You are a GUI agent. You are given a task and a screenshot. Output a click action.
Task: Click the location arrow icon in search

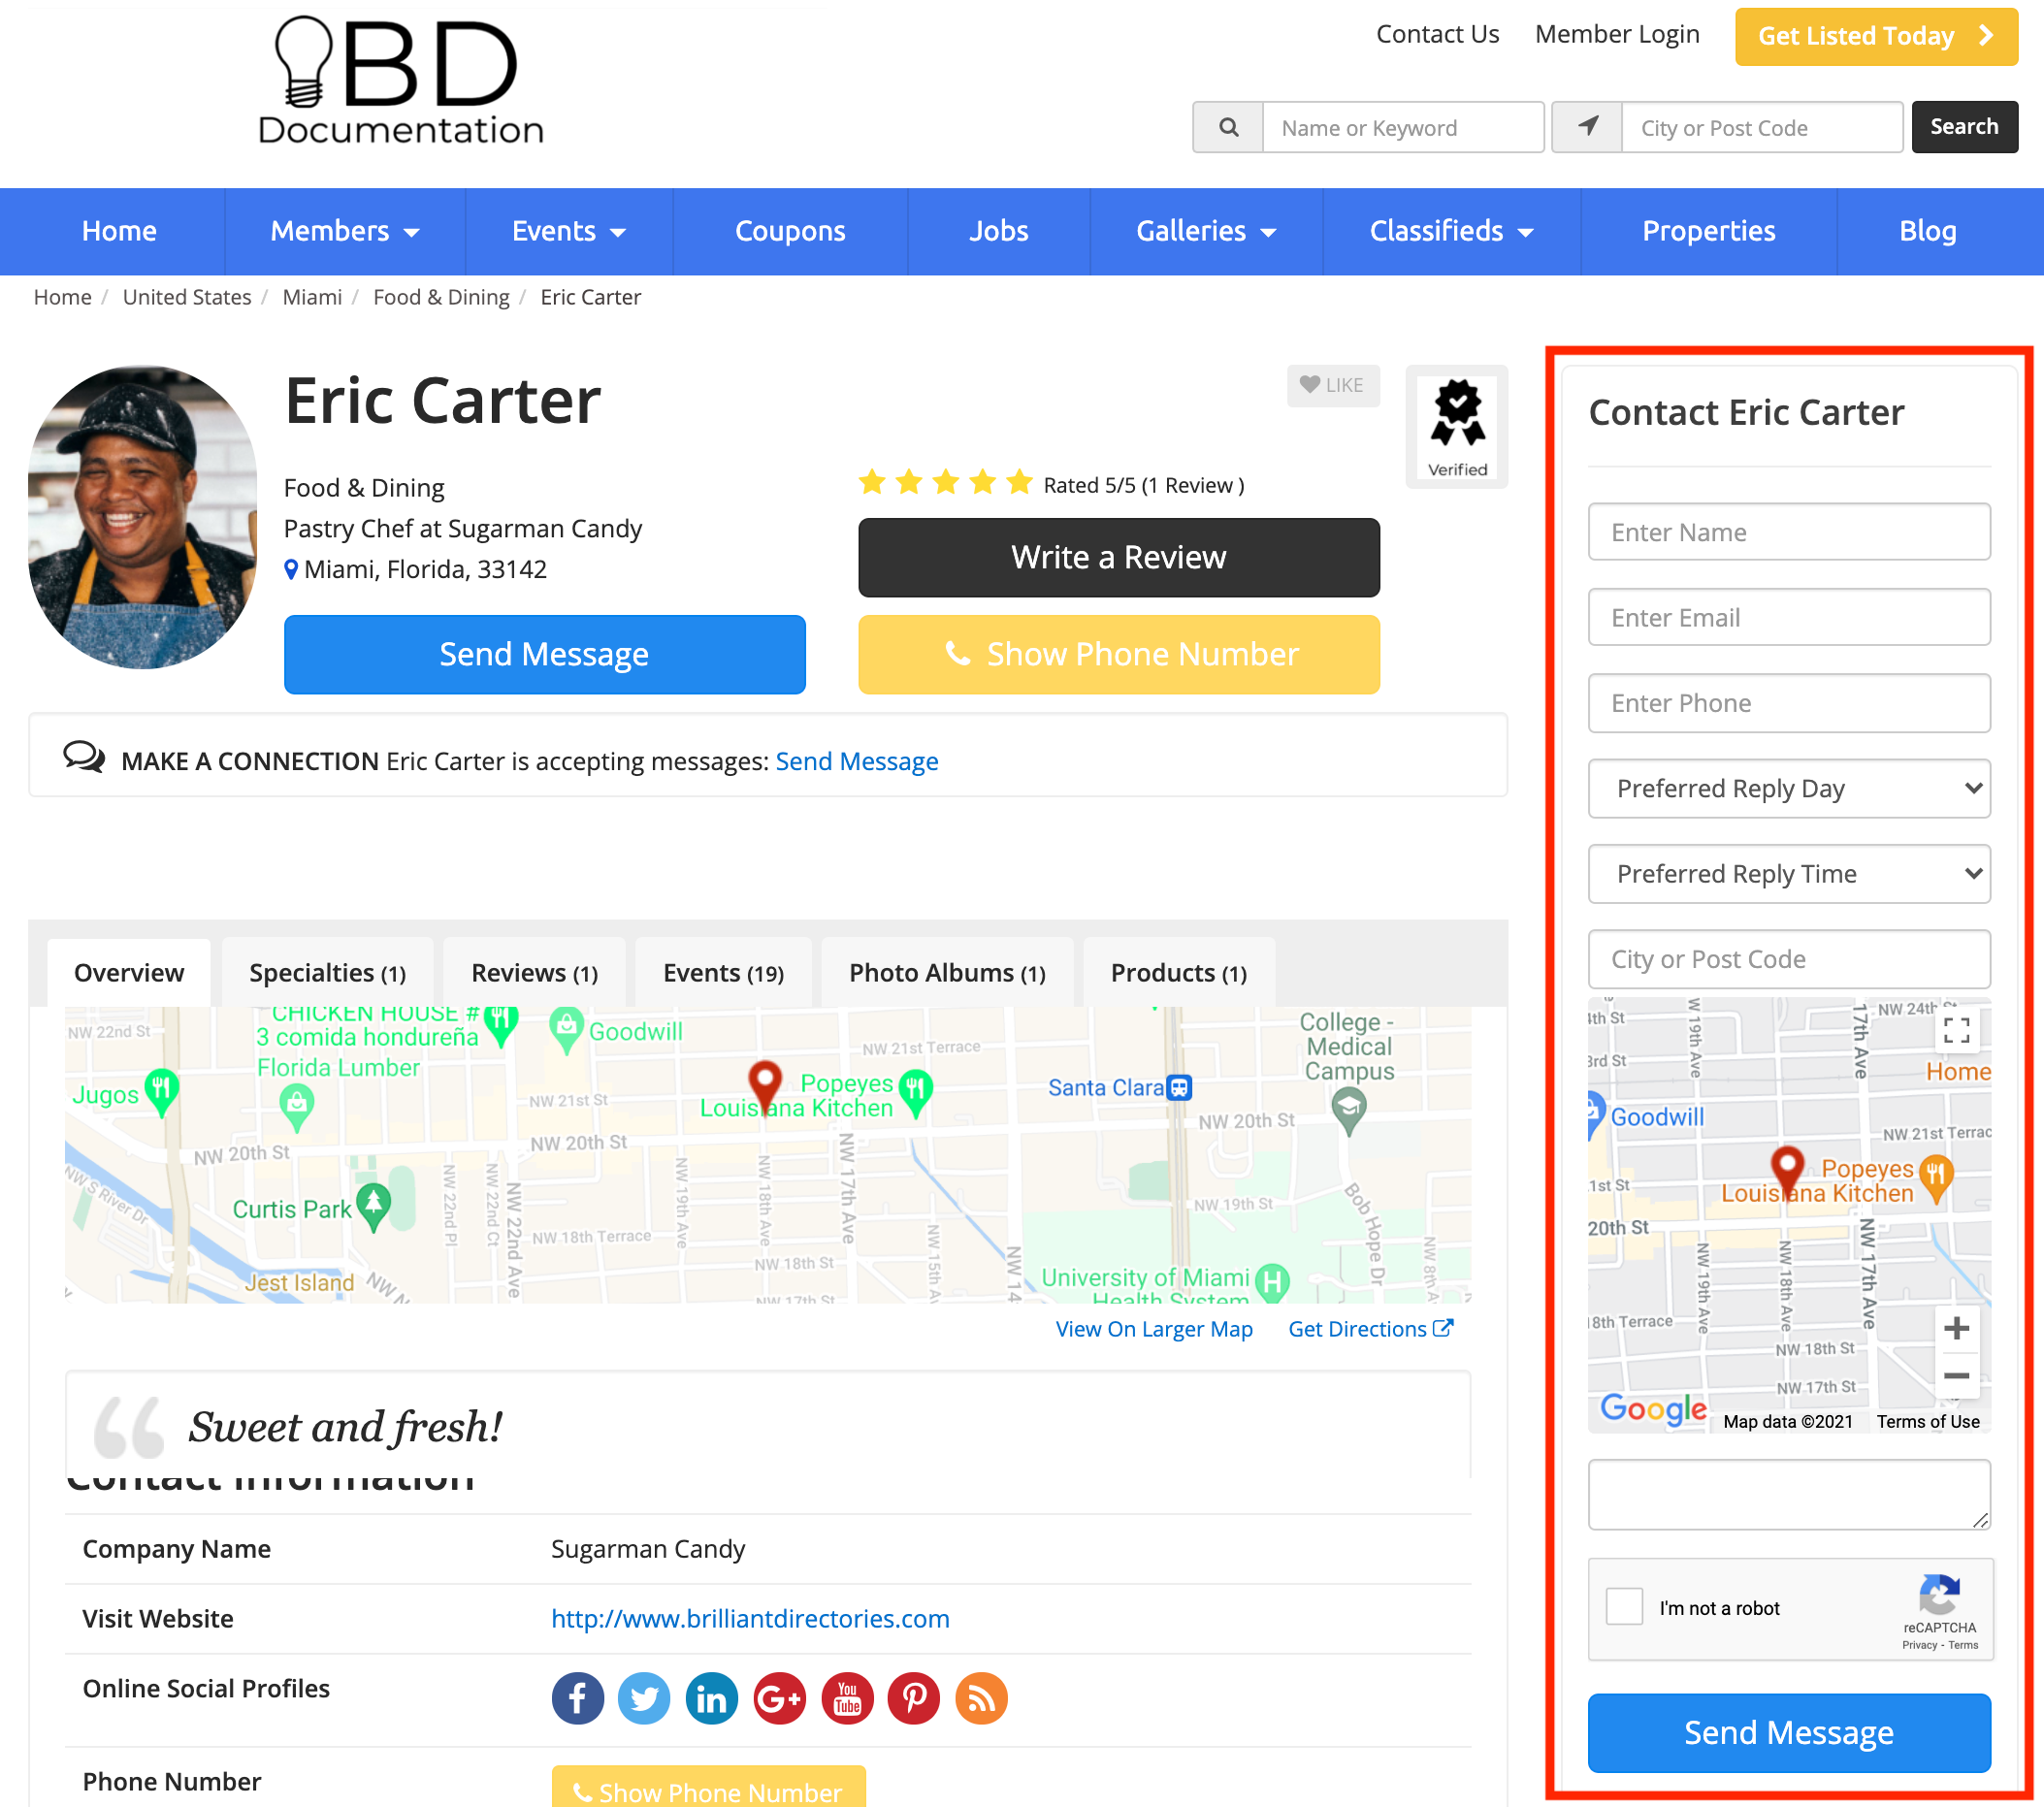(1587, 127)
